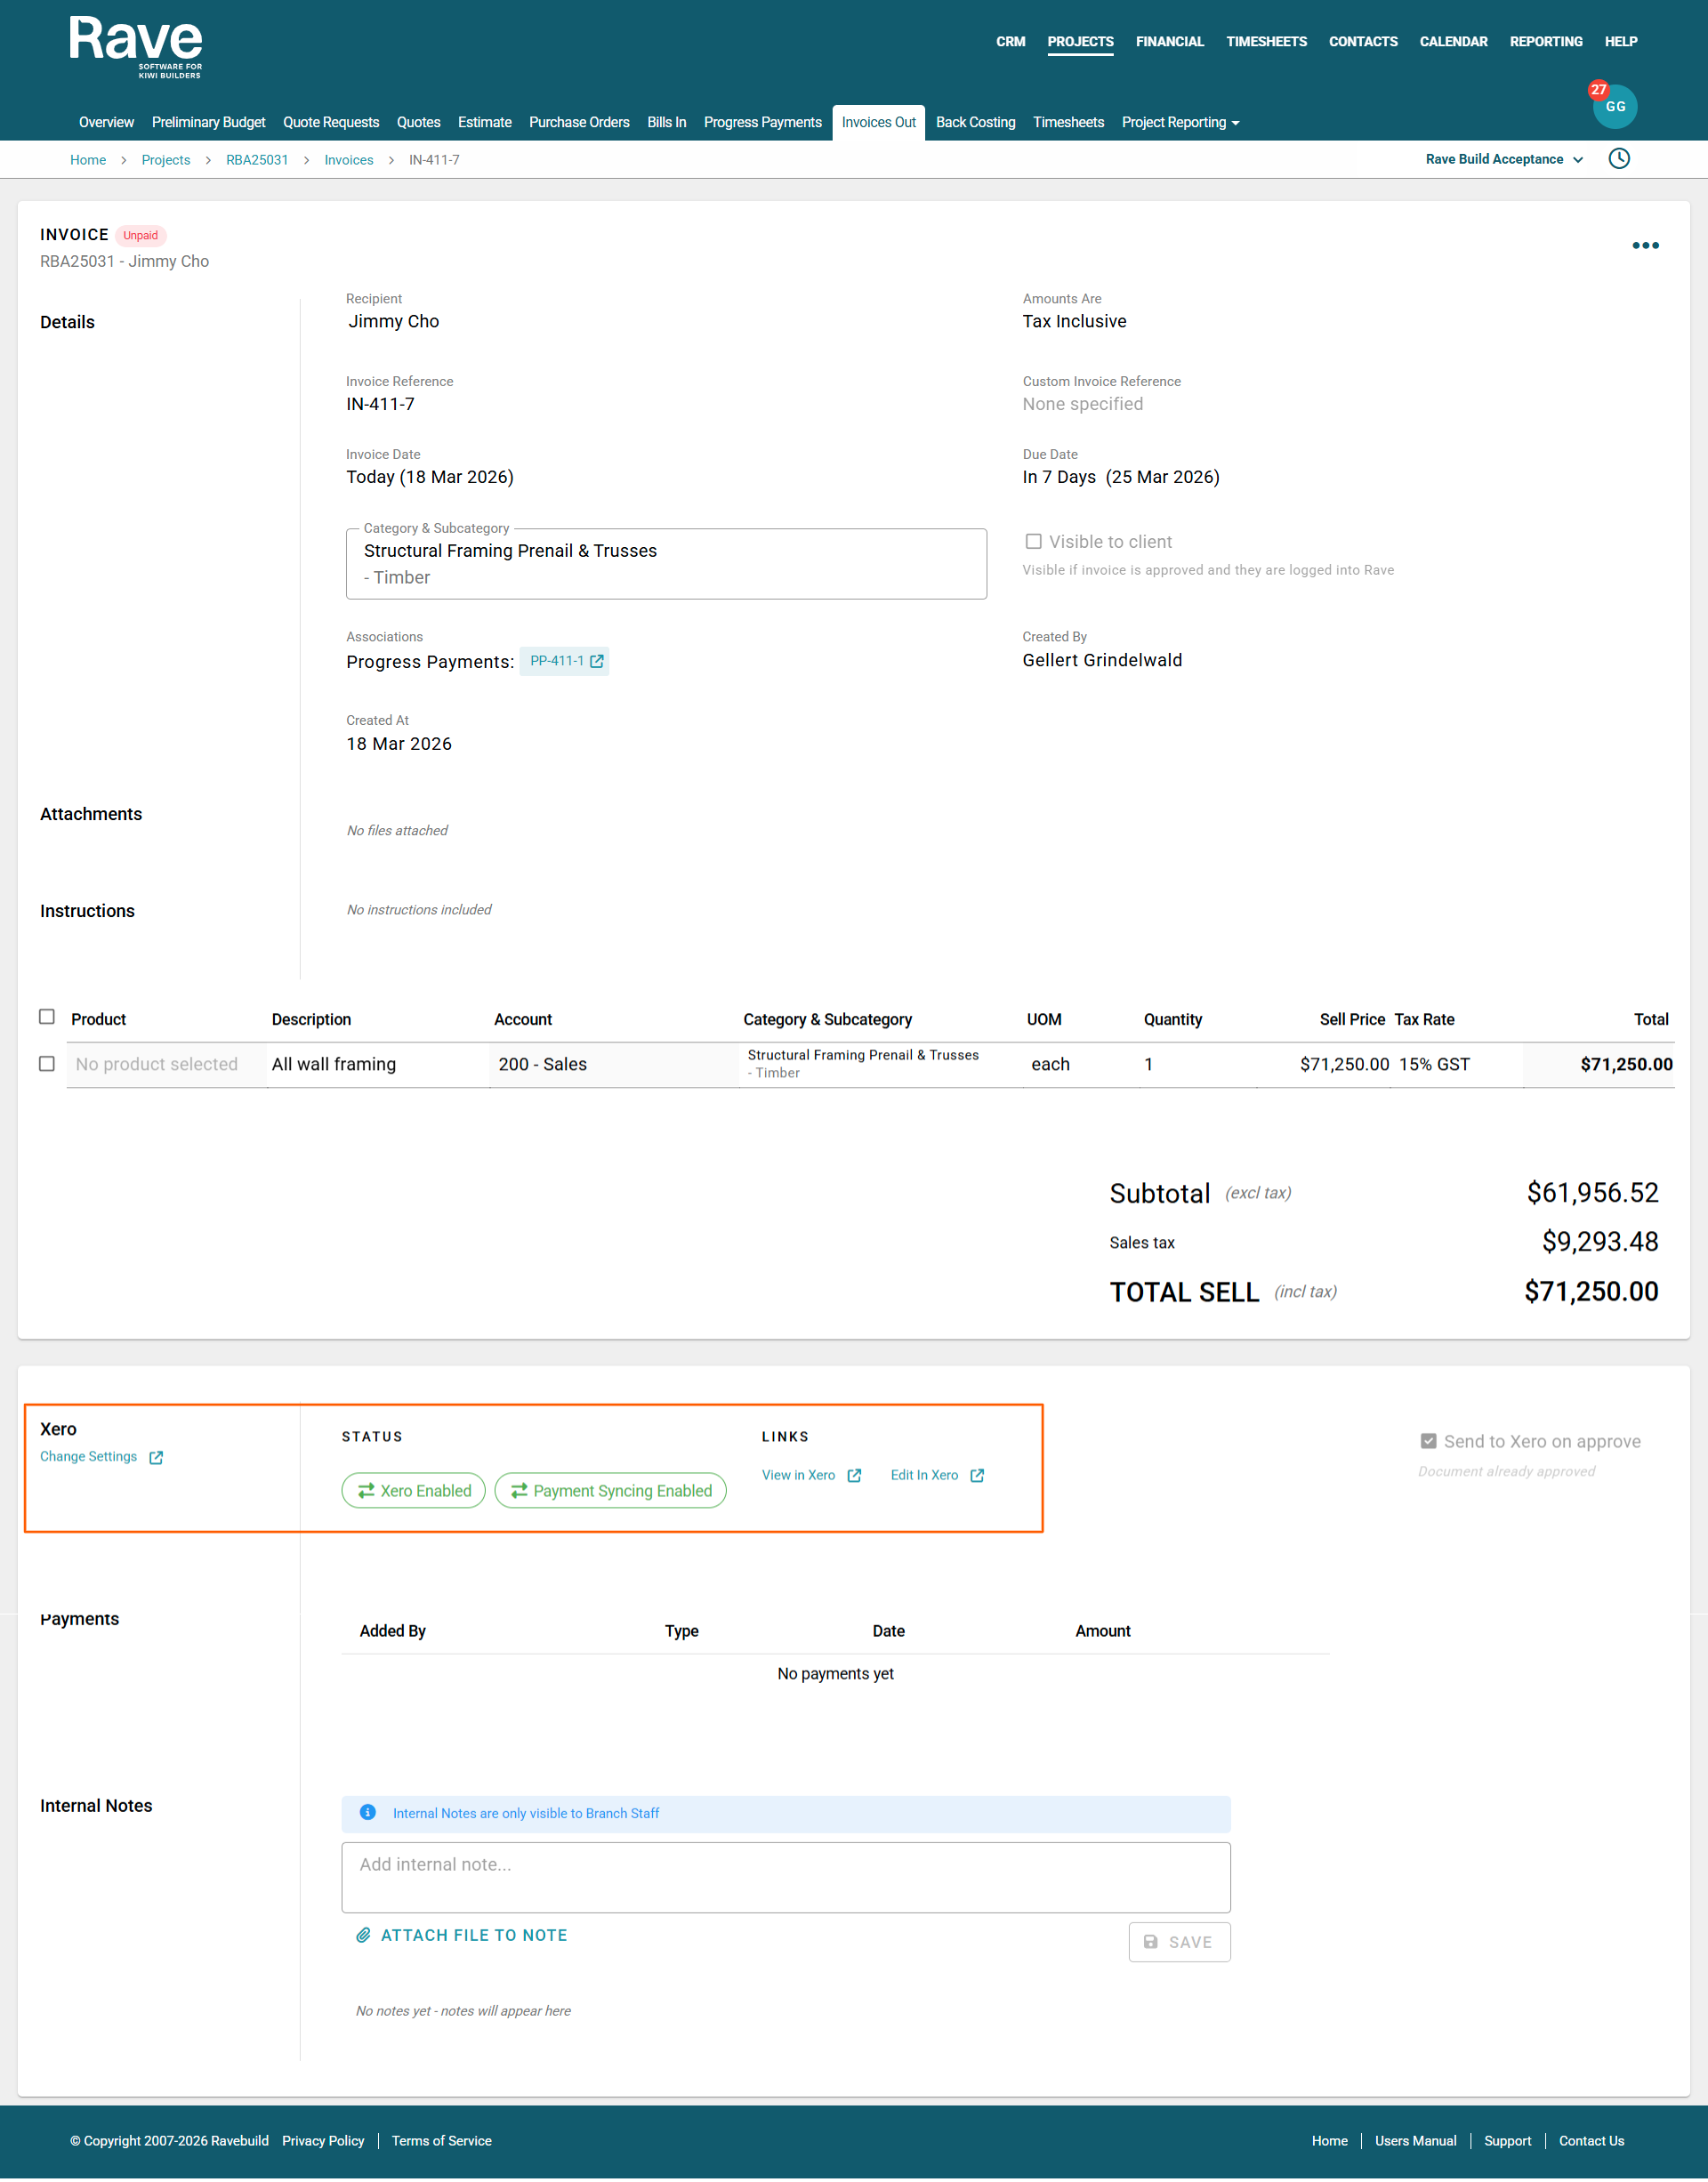The width and height of the screenshot is (1708, 2182).
Task: Select the All wall framing row checkbox
Action: click(46, 1063)
